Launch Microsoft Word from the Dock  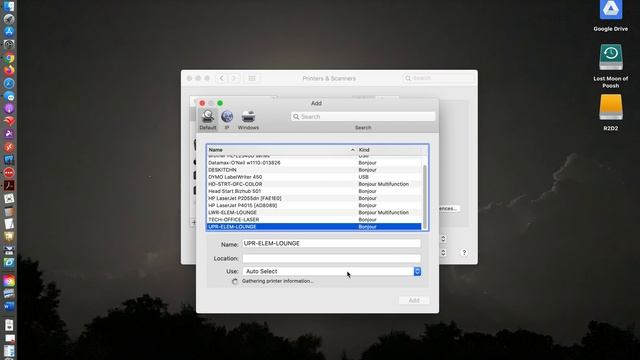(9, 306)
